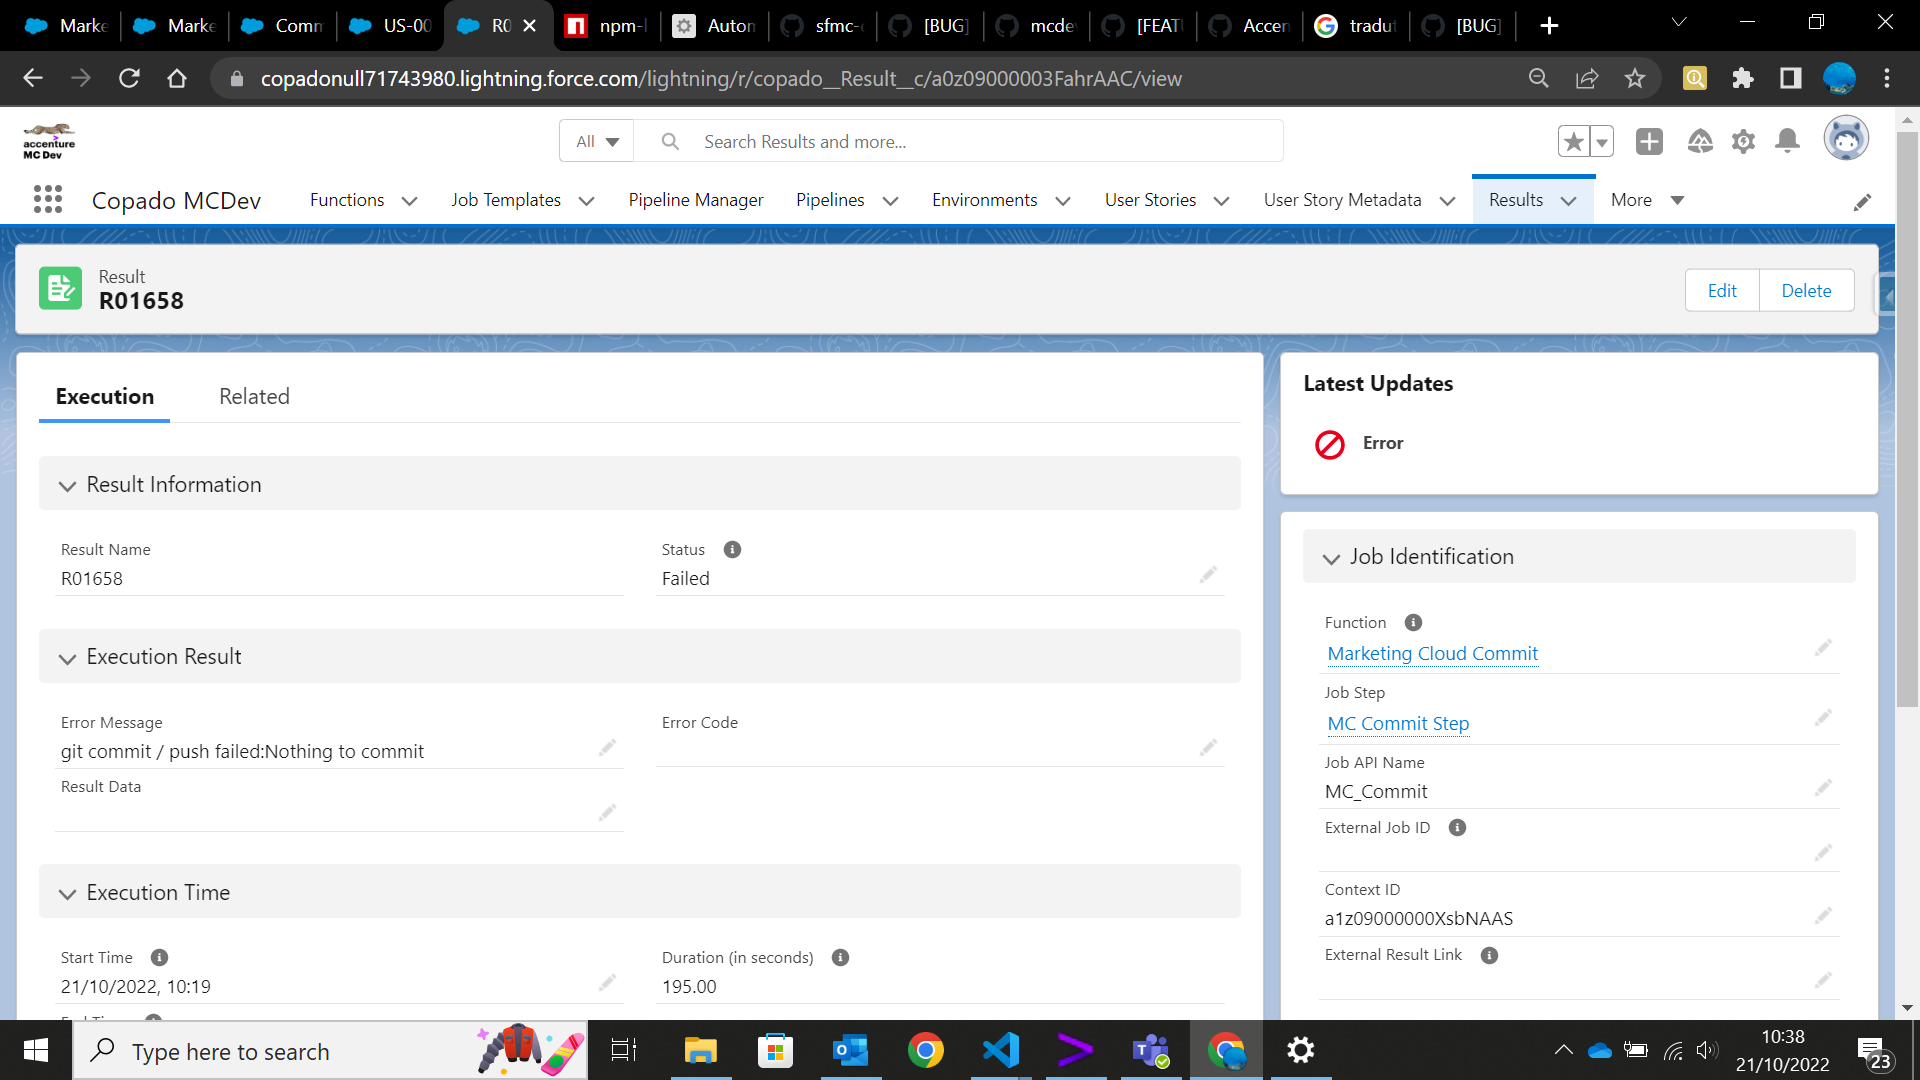Screen dimensions: 1920x1080
Task: Collapse the Result Information section
Action: click(67, 486)
